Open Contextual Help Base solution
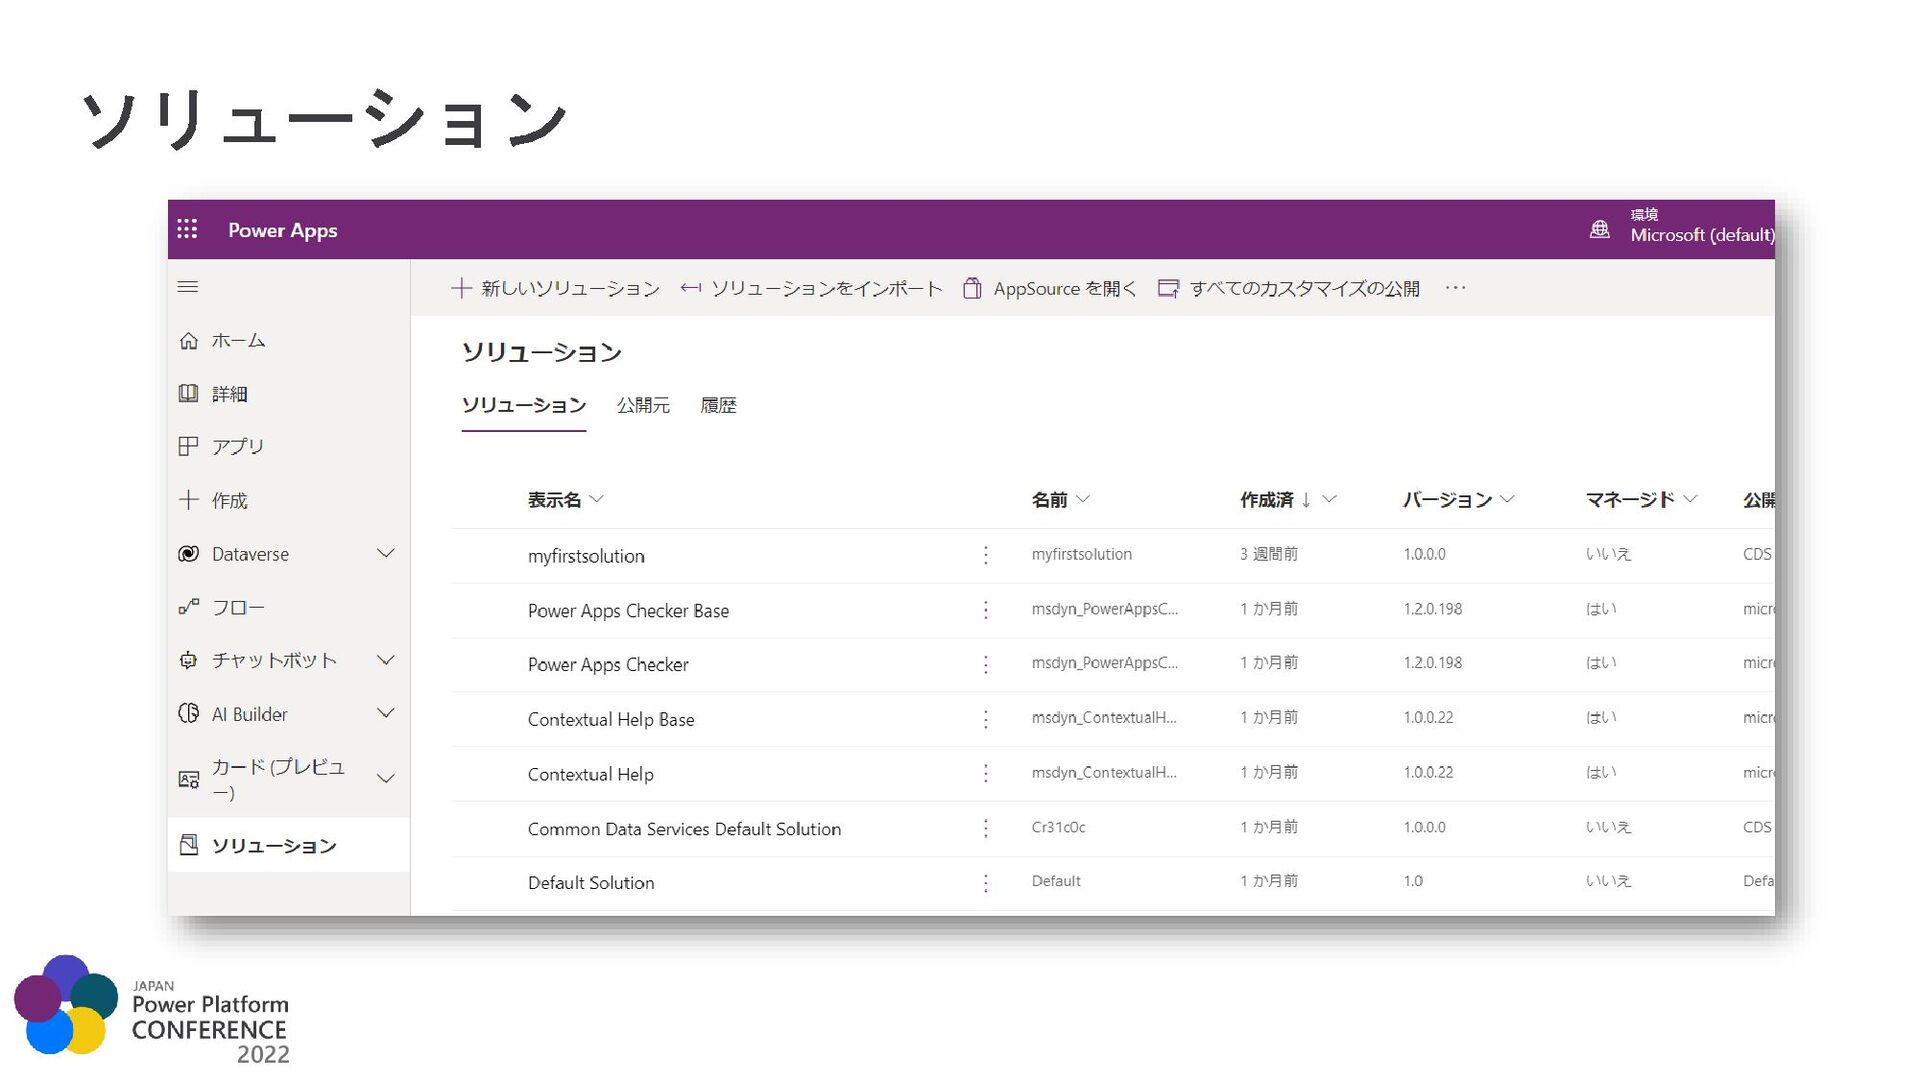 coord(611,719)
